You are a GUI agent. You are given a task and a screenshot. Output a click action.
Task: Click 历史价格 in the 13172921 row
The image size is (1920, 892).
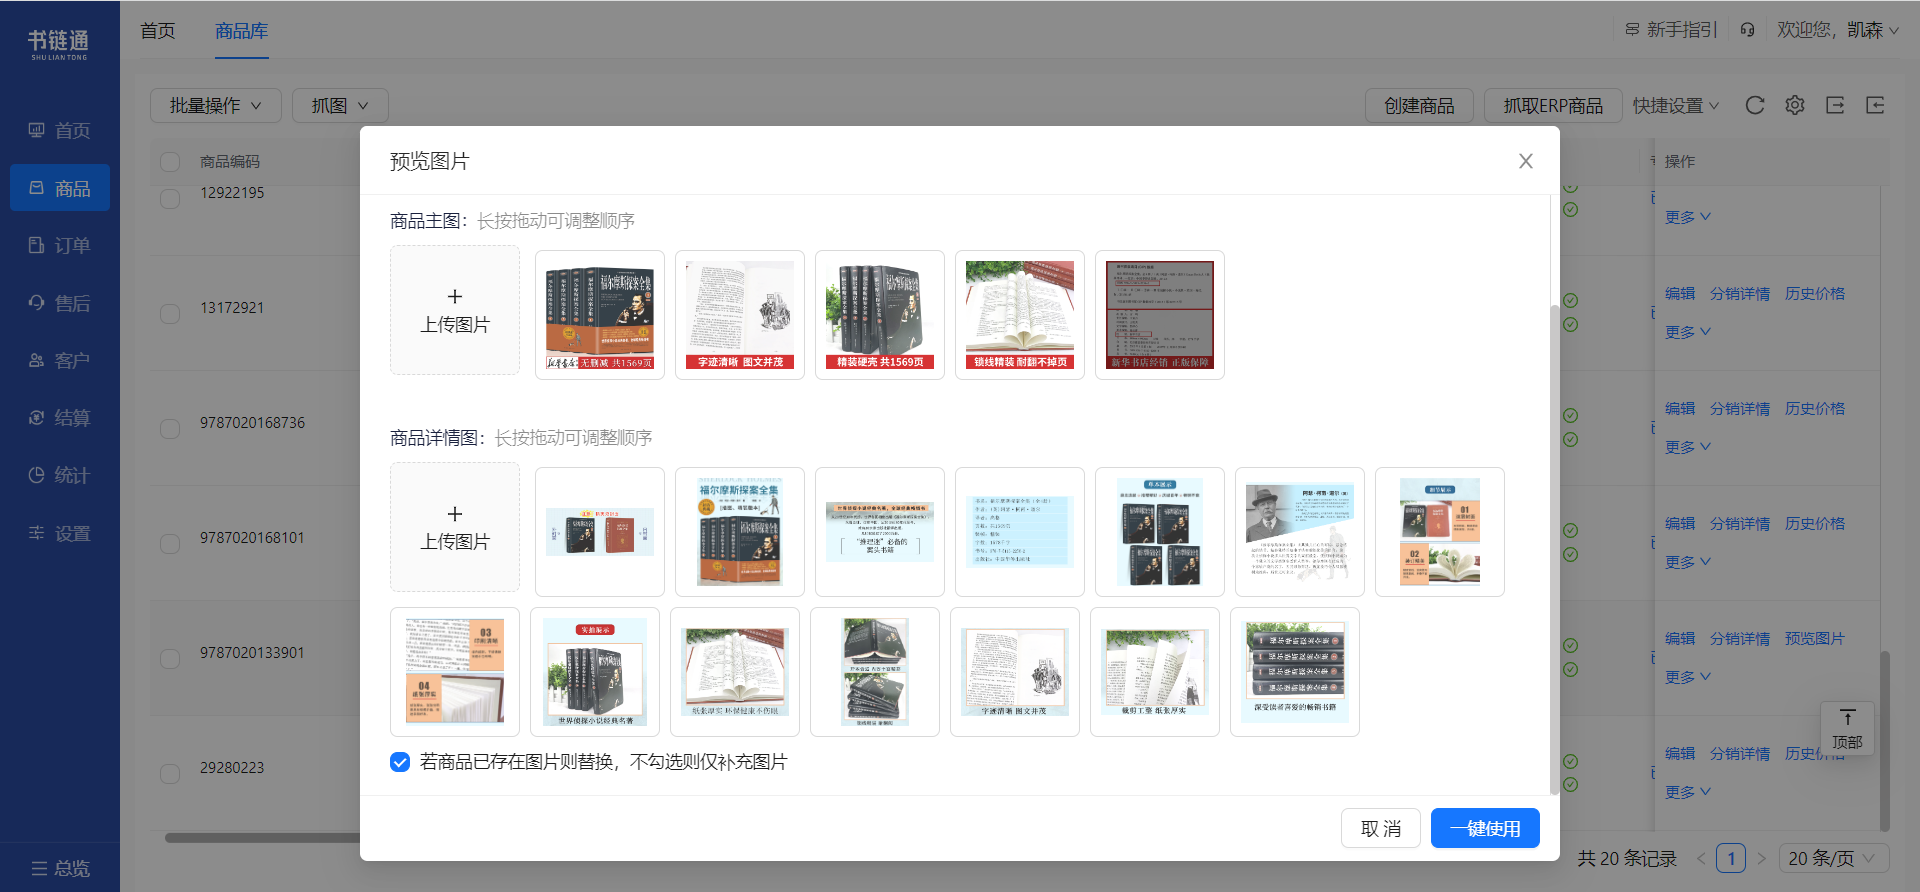(1815, 293)
